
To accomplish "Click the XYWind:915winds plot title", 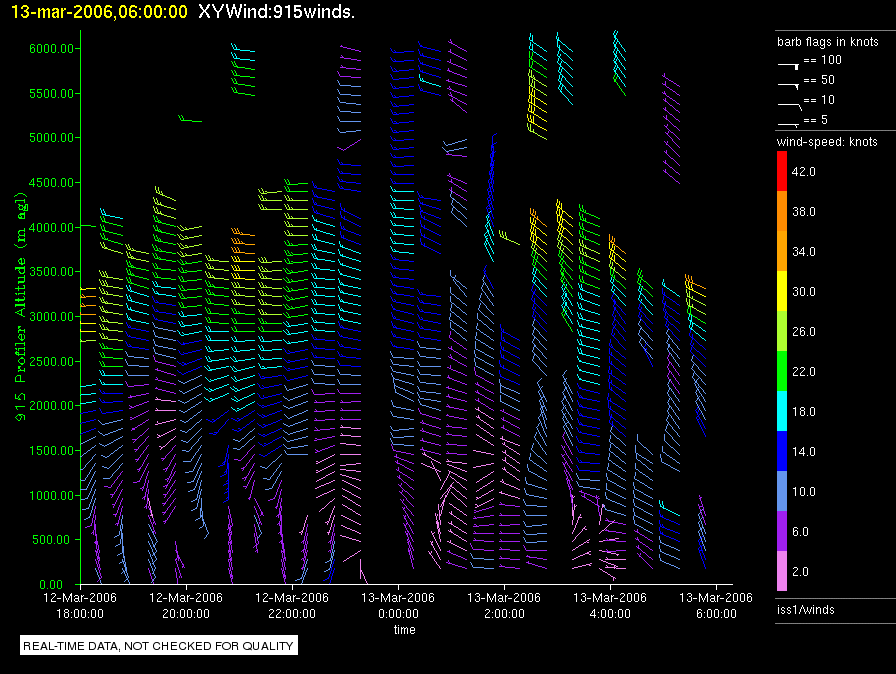I will coord(277,12).
